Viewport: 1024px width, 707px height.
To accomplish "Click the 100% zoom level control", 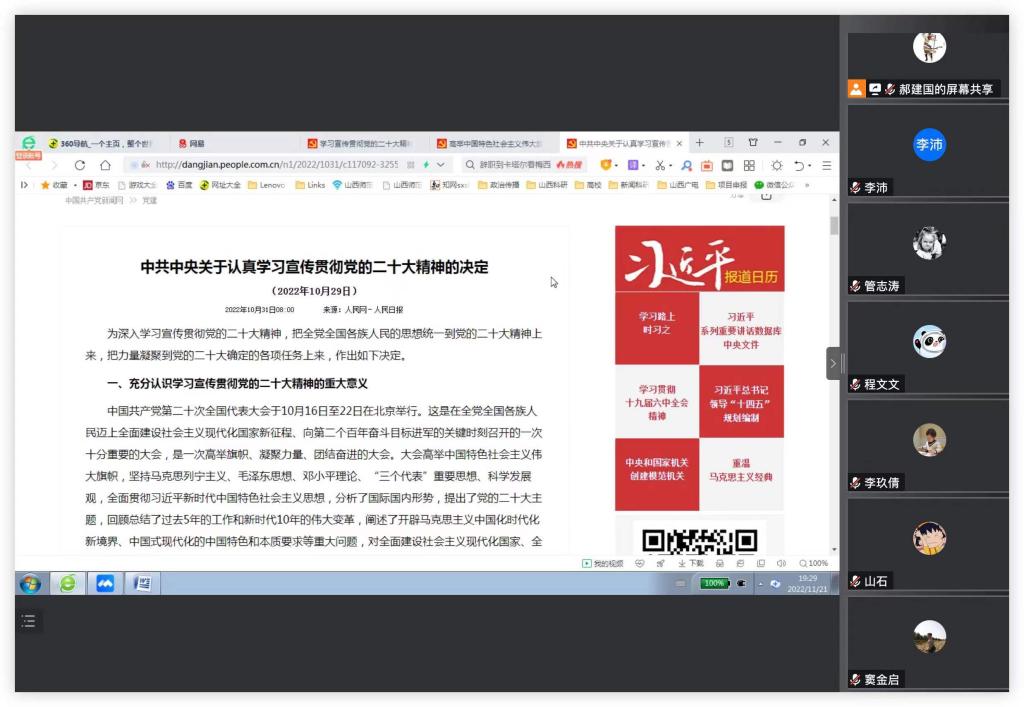I will (814, 564).
